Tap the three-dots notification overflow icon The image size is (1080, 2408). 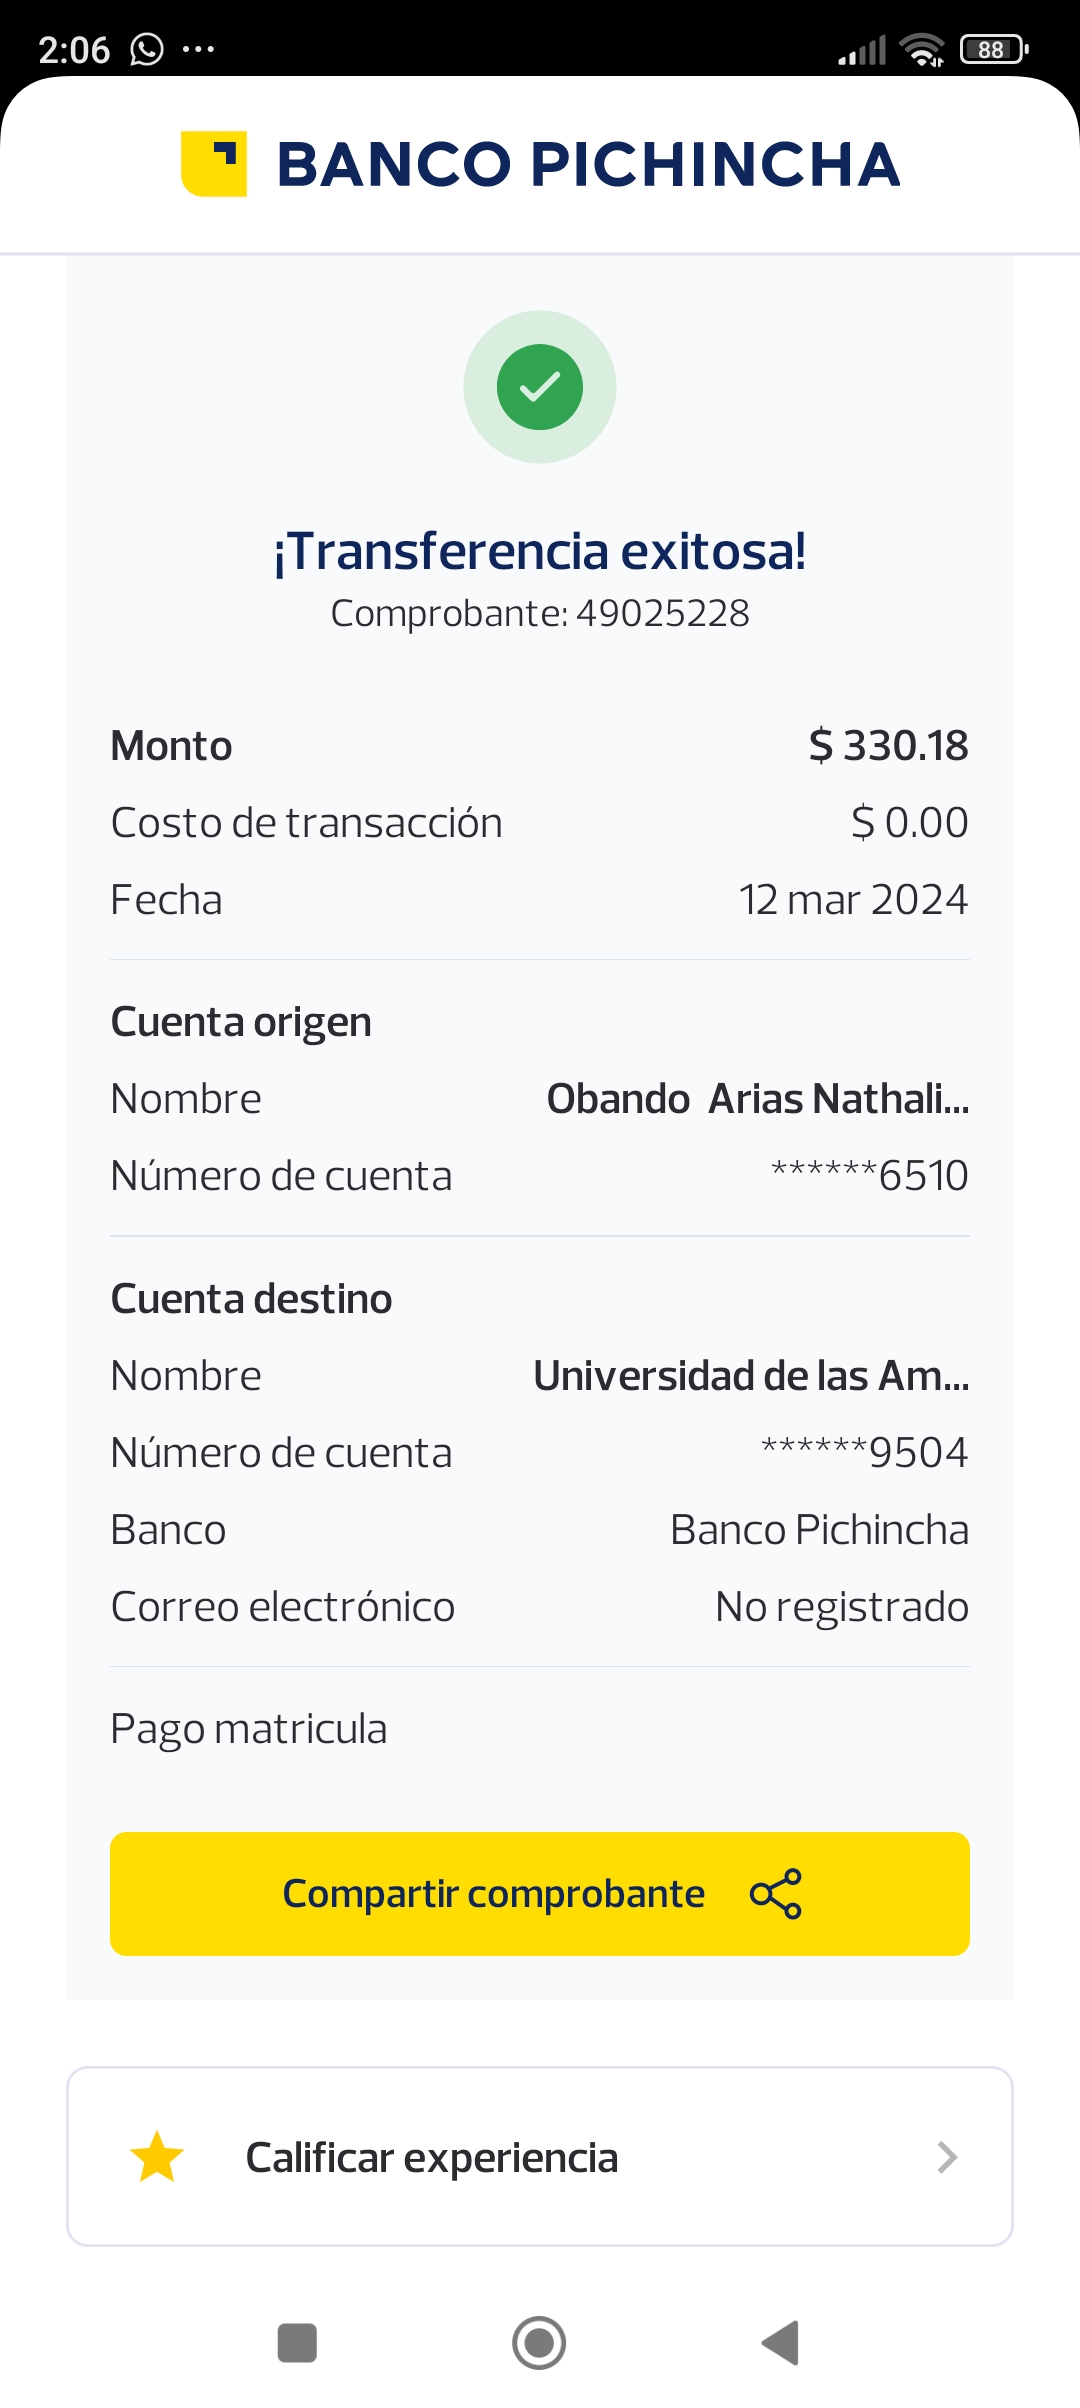pyautogui.click(x=198, y=49)
